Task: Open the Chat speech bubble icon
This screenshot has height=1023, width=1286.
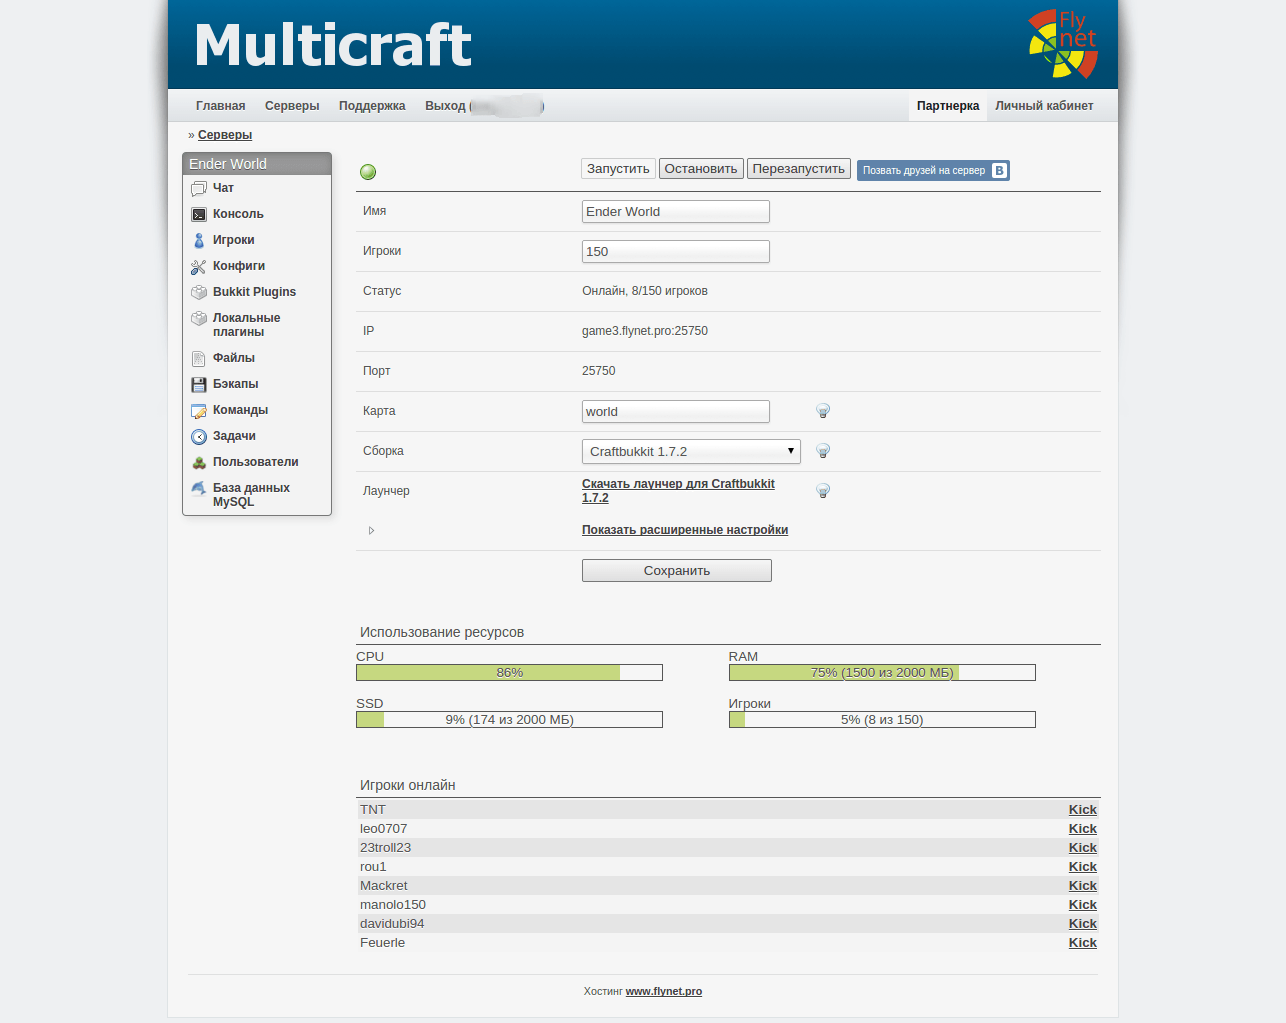Action: [x=199, y=188]
